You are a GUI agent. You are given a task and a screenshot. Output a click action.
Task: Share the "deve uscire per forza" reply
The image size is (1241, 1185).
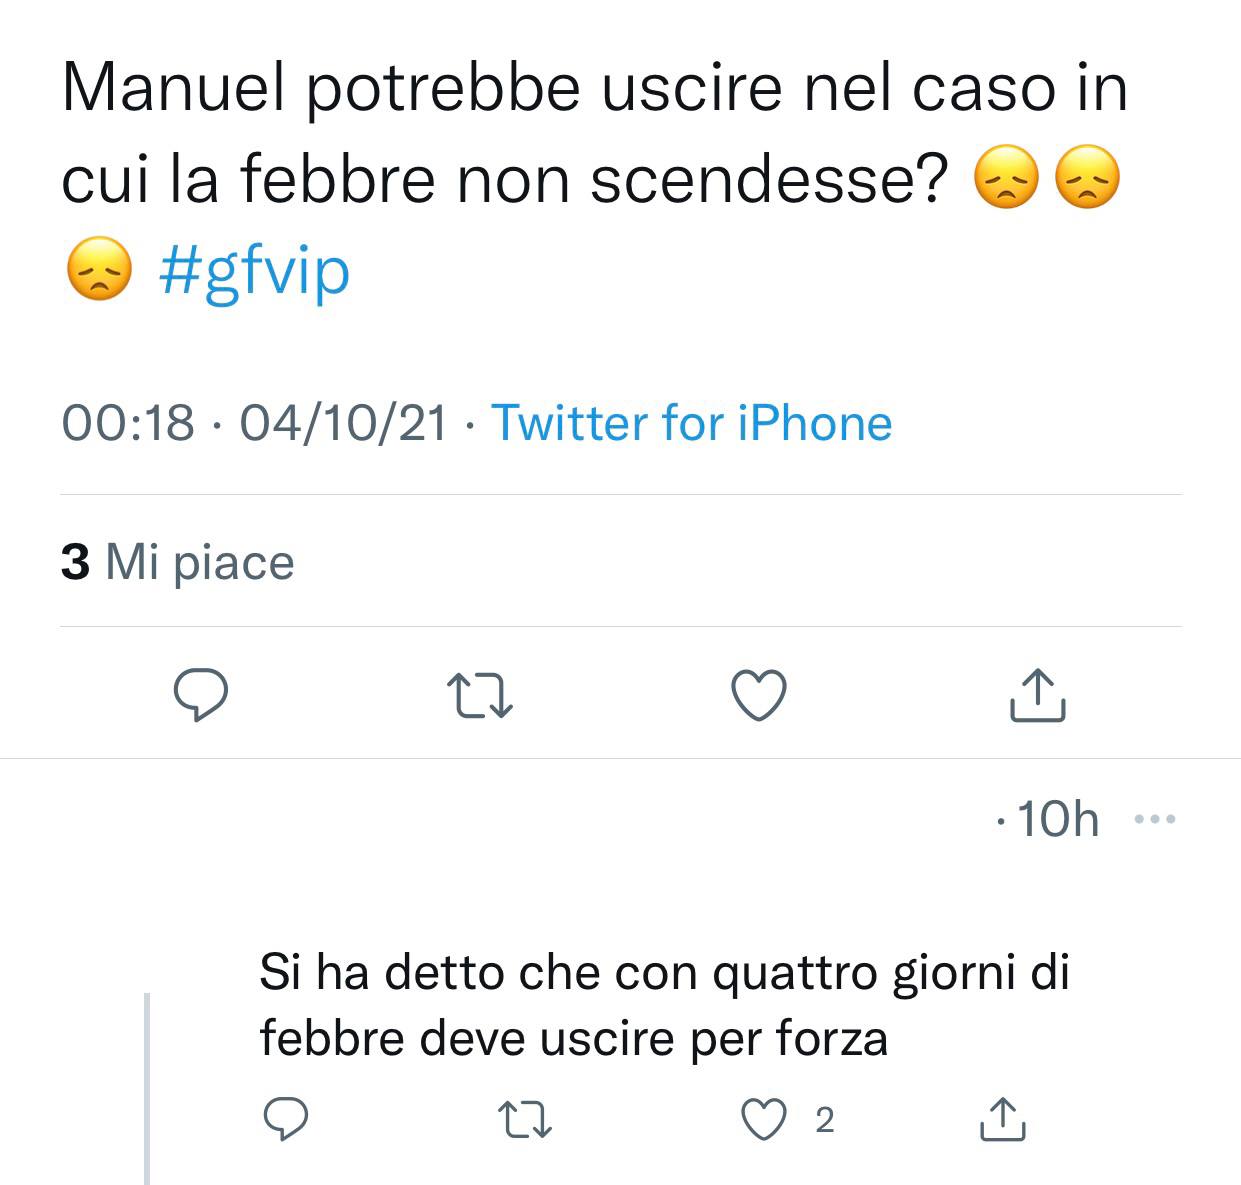click(x=1001, y=1119)
